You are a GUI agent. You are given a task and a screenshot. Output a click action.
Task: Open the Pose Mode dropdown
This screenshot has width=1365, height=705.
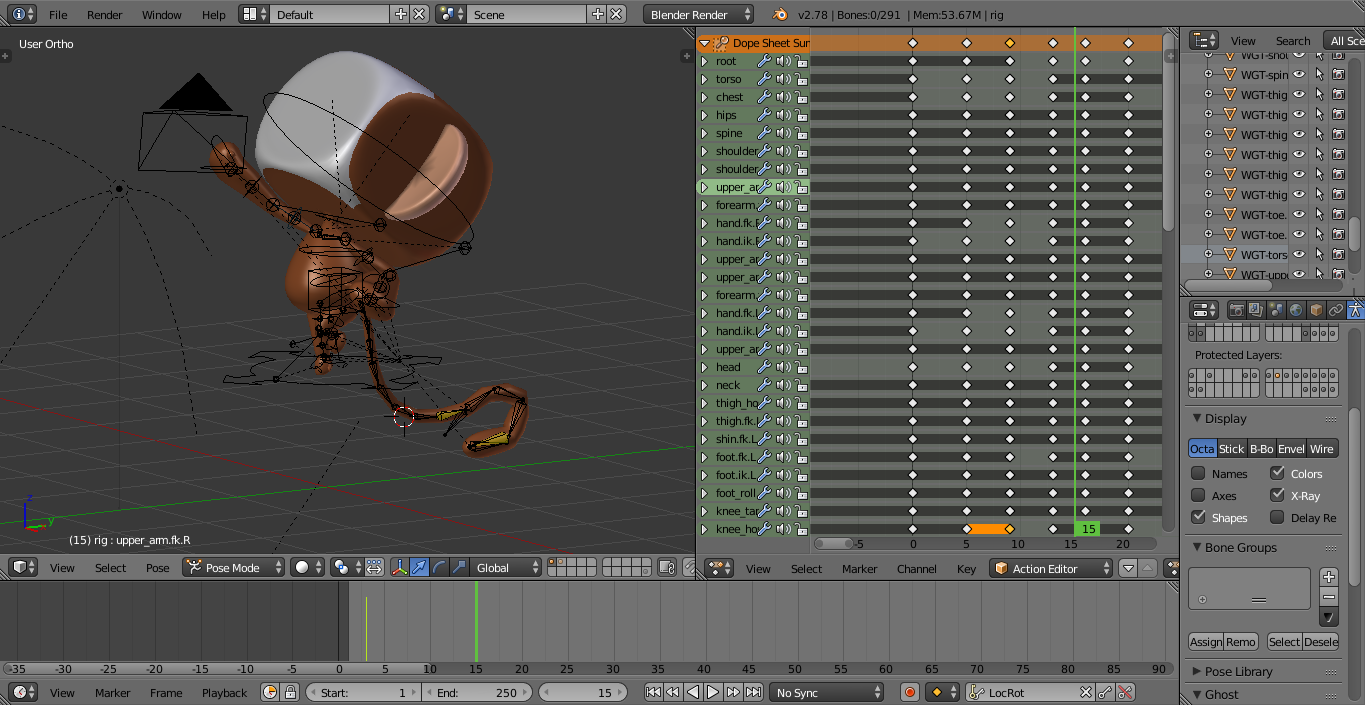233,568
